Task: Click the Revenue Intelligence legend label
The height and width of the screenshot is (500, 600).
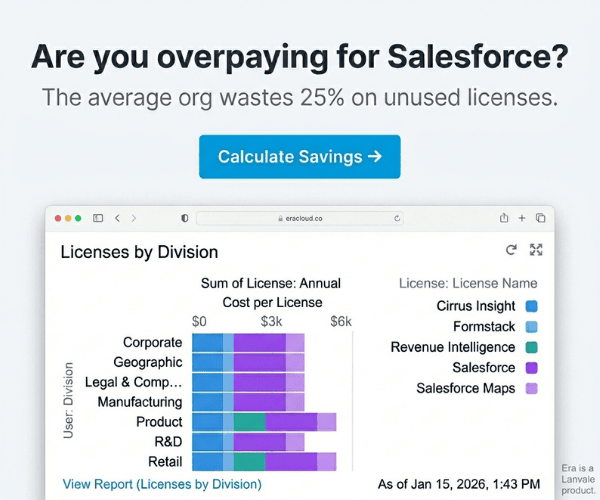Action: [453, 347]
